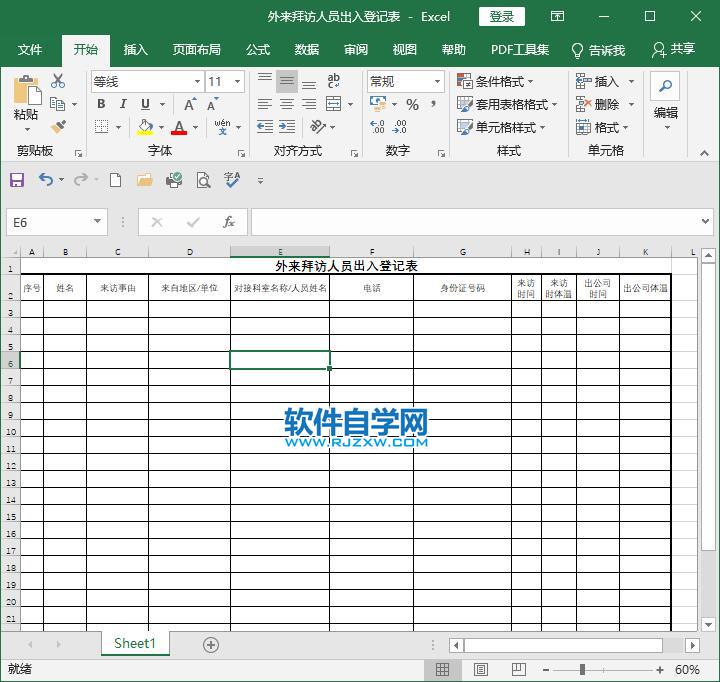
Task: Click the Open folder icon
Action: [x=144, y=180]
